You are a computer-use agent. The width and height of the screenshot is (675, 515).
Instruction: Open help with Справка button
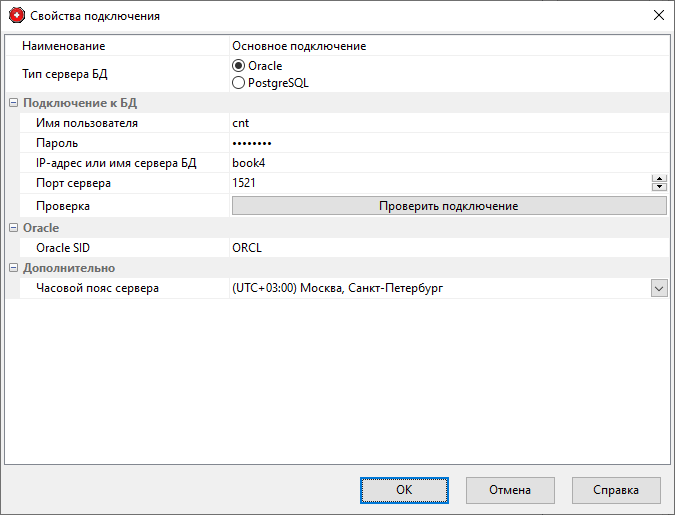pos(616,490)
